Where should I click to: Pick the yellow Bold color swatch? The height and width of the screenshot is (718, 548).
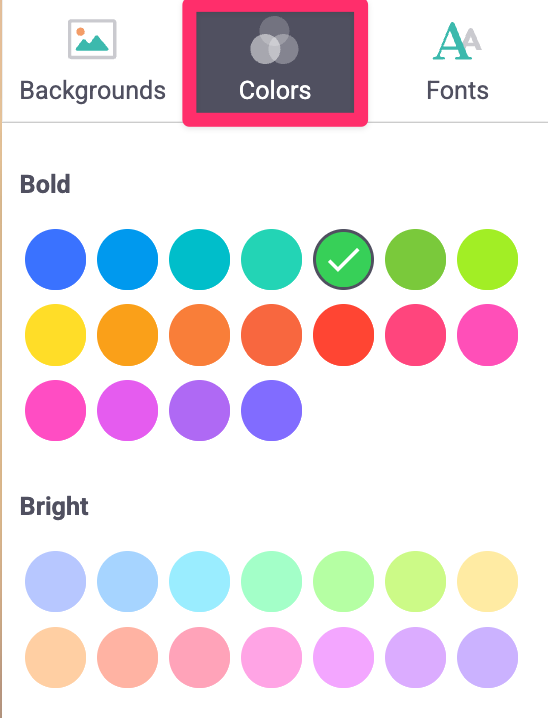[55, 335]
